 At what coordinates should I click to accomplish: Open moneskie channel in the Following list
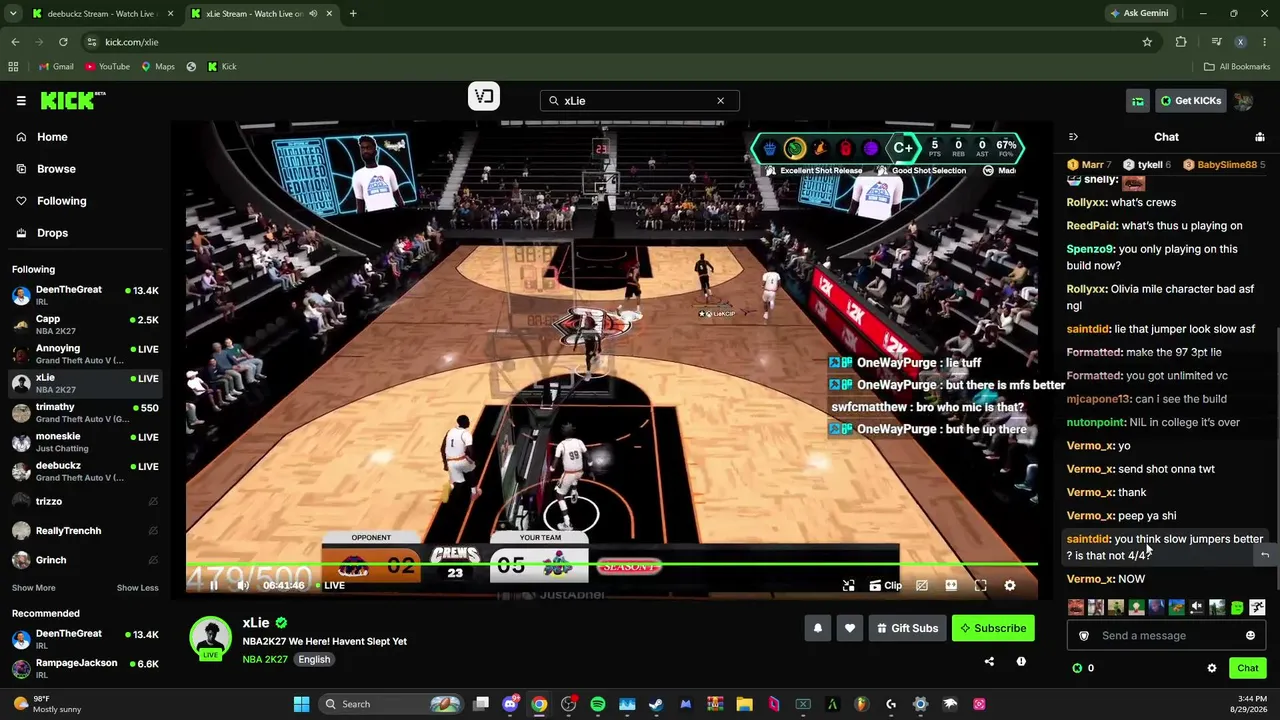coord(85,441)
